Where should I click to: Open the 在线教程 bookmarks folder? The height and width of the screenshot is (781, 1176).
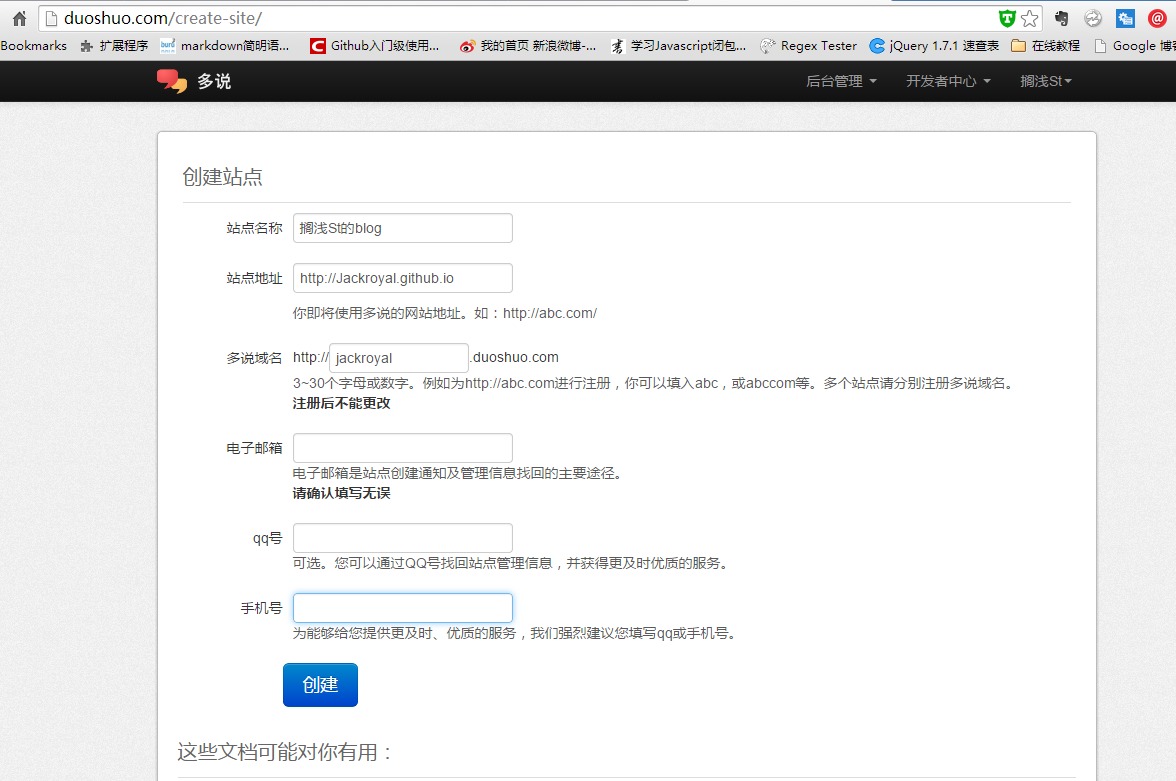point(1046,46)
